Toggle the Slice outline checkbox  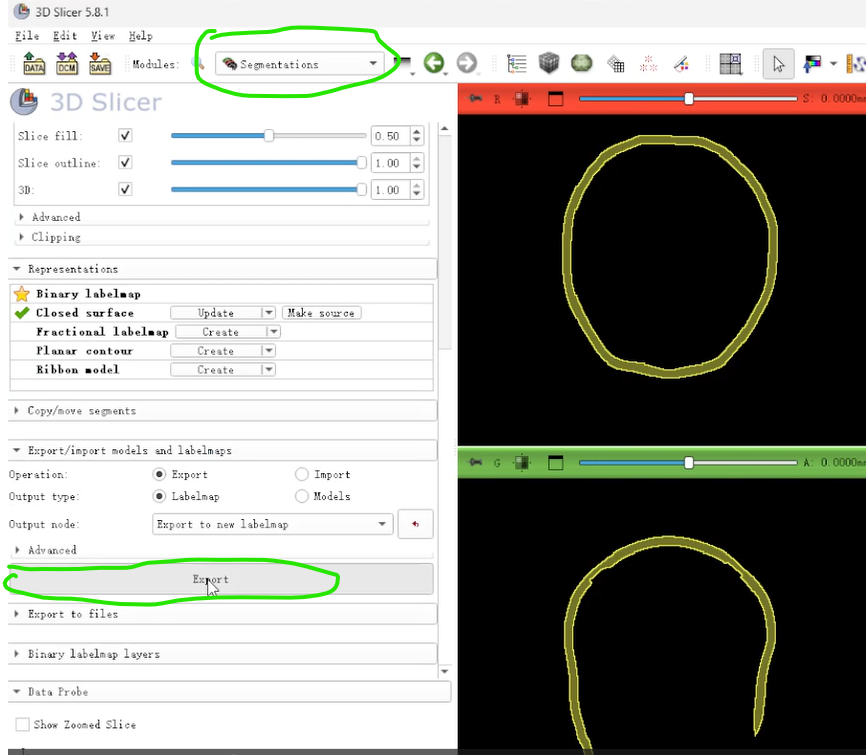click(x=125, y=162)
